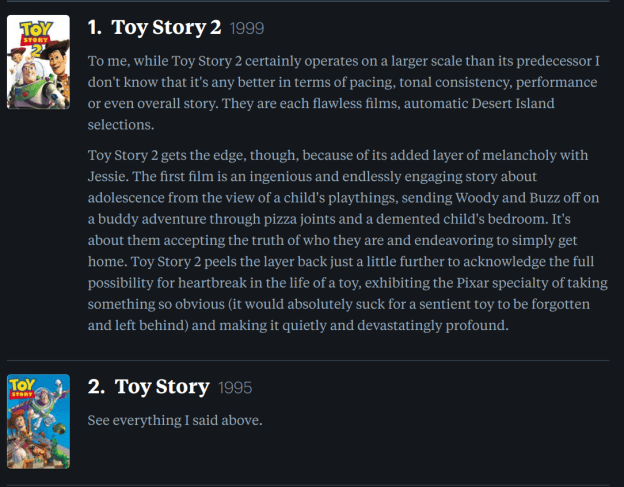Open the "Toy Story" title in entry 2
Image resolution: width=624 pixels, height=487 pixels.
point(162,387)
